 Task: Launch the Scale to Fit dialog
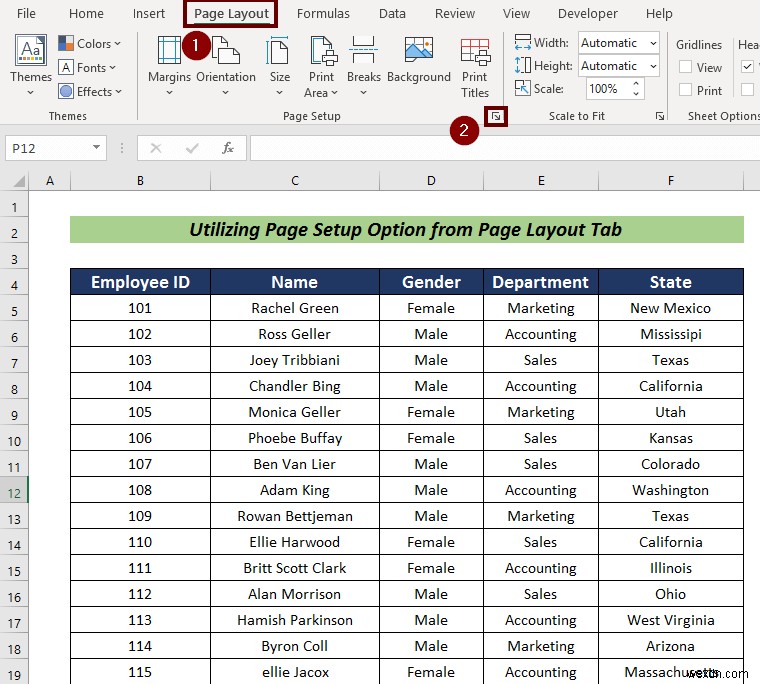pos(659,116)
